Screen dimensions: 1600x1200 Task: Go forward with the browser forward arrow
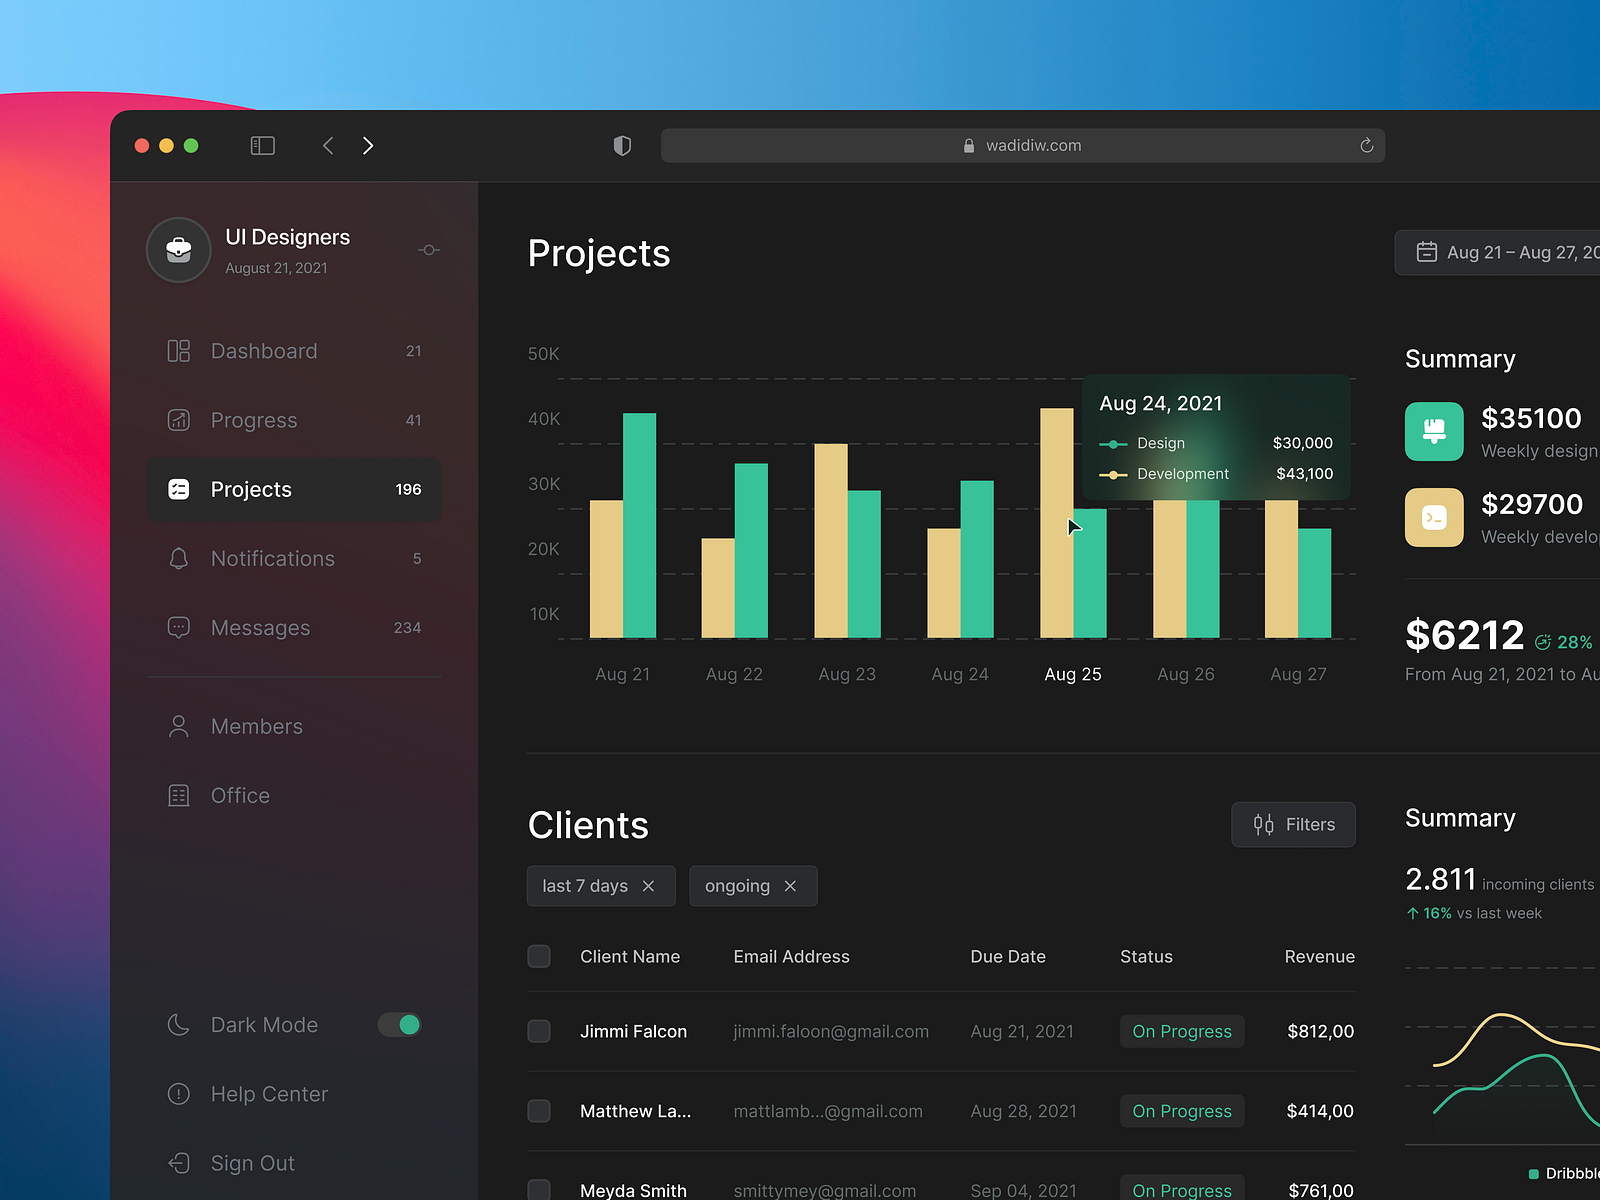tap(368, 146)
